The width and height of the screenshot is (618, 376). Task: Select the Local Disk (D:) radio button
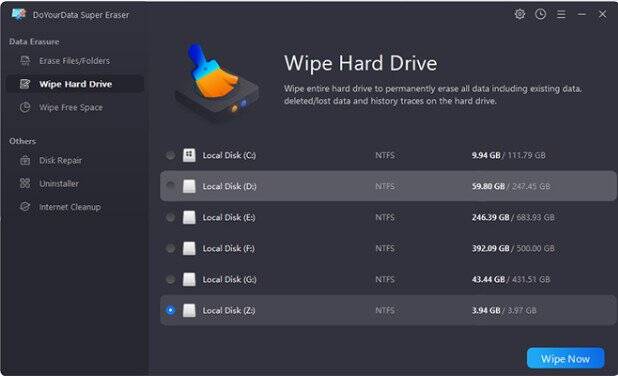(x=170, y=186)
